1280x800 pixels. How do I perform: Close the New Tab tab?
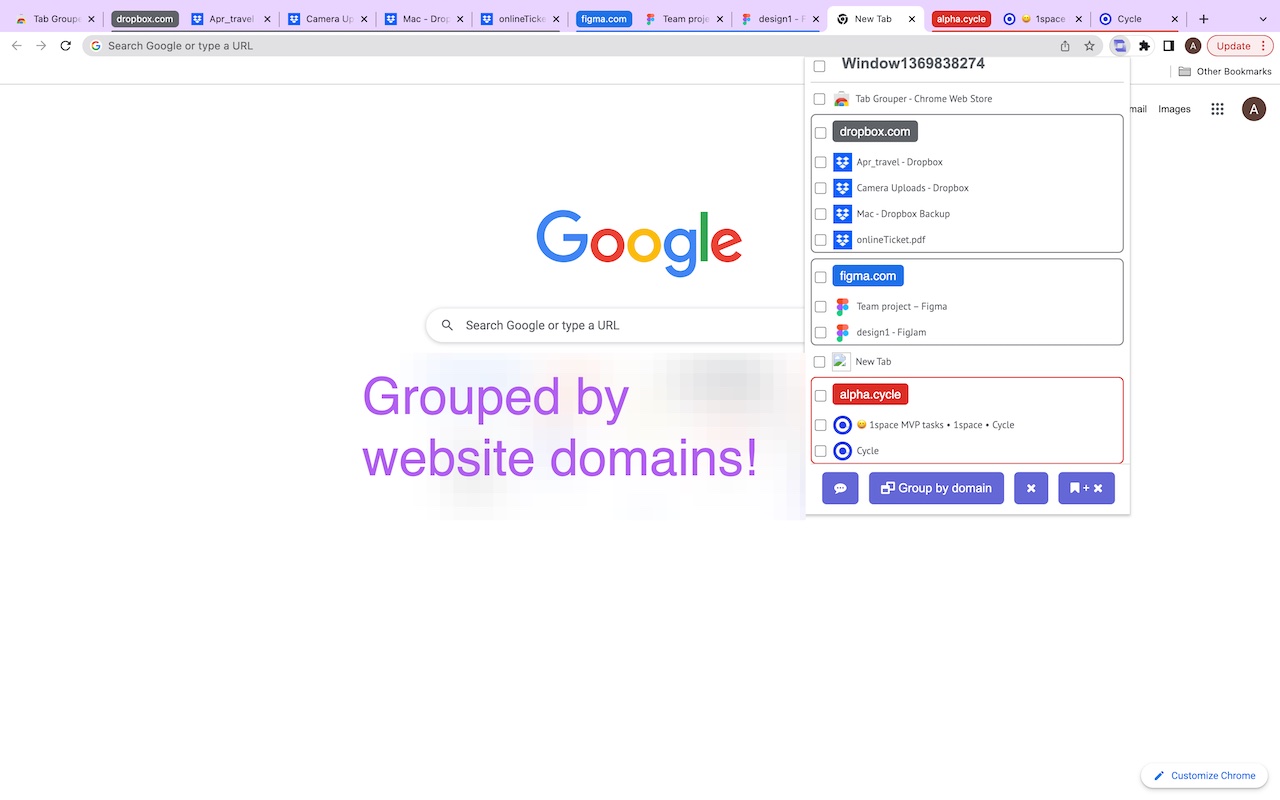(911, 19)
